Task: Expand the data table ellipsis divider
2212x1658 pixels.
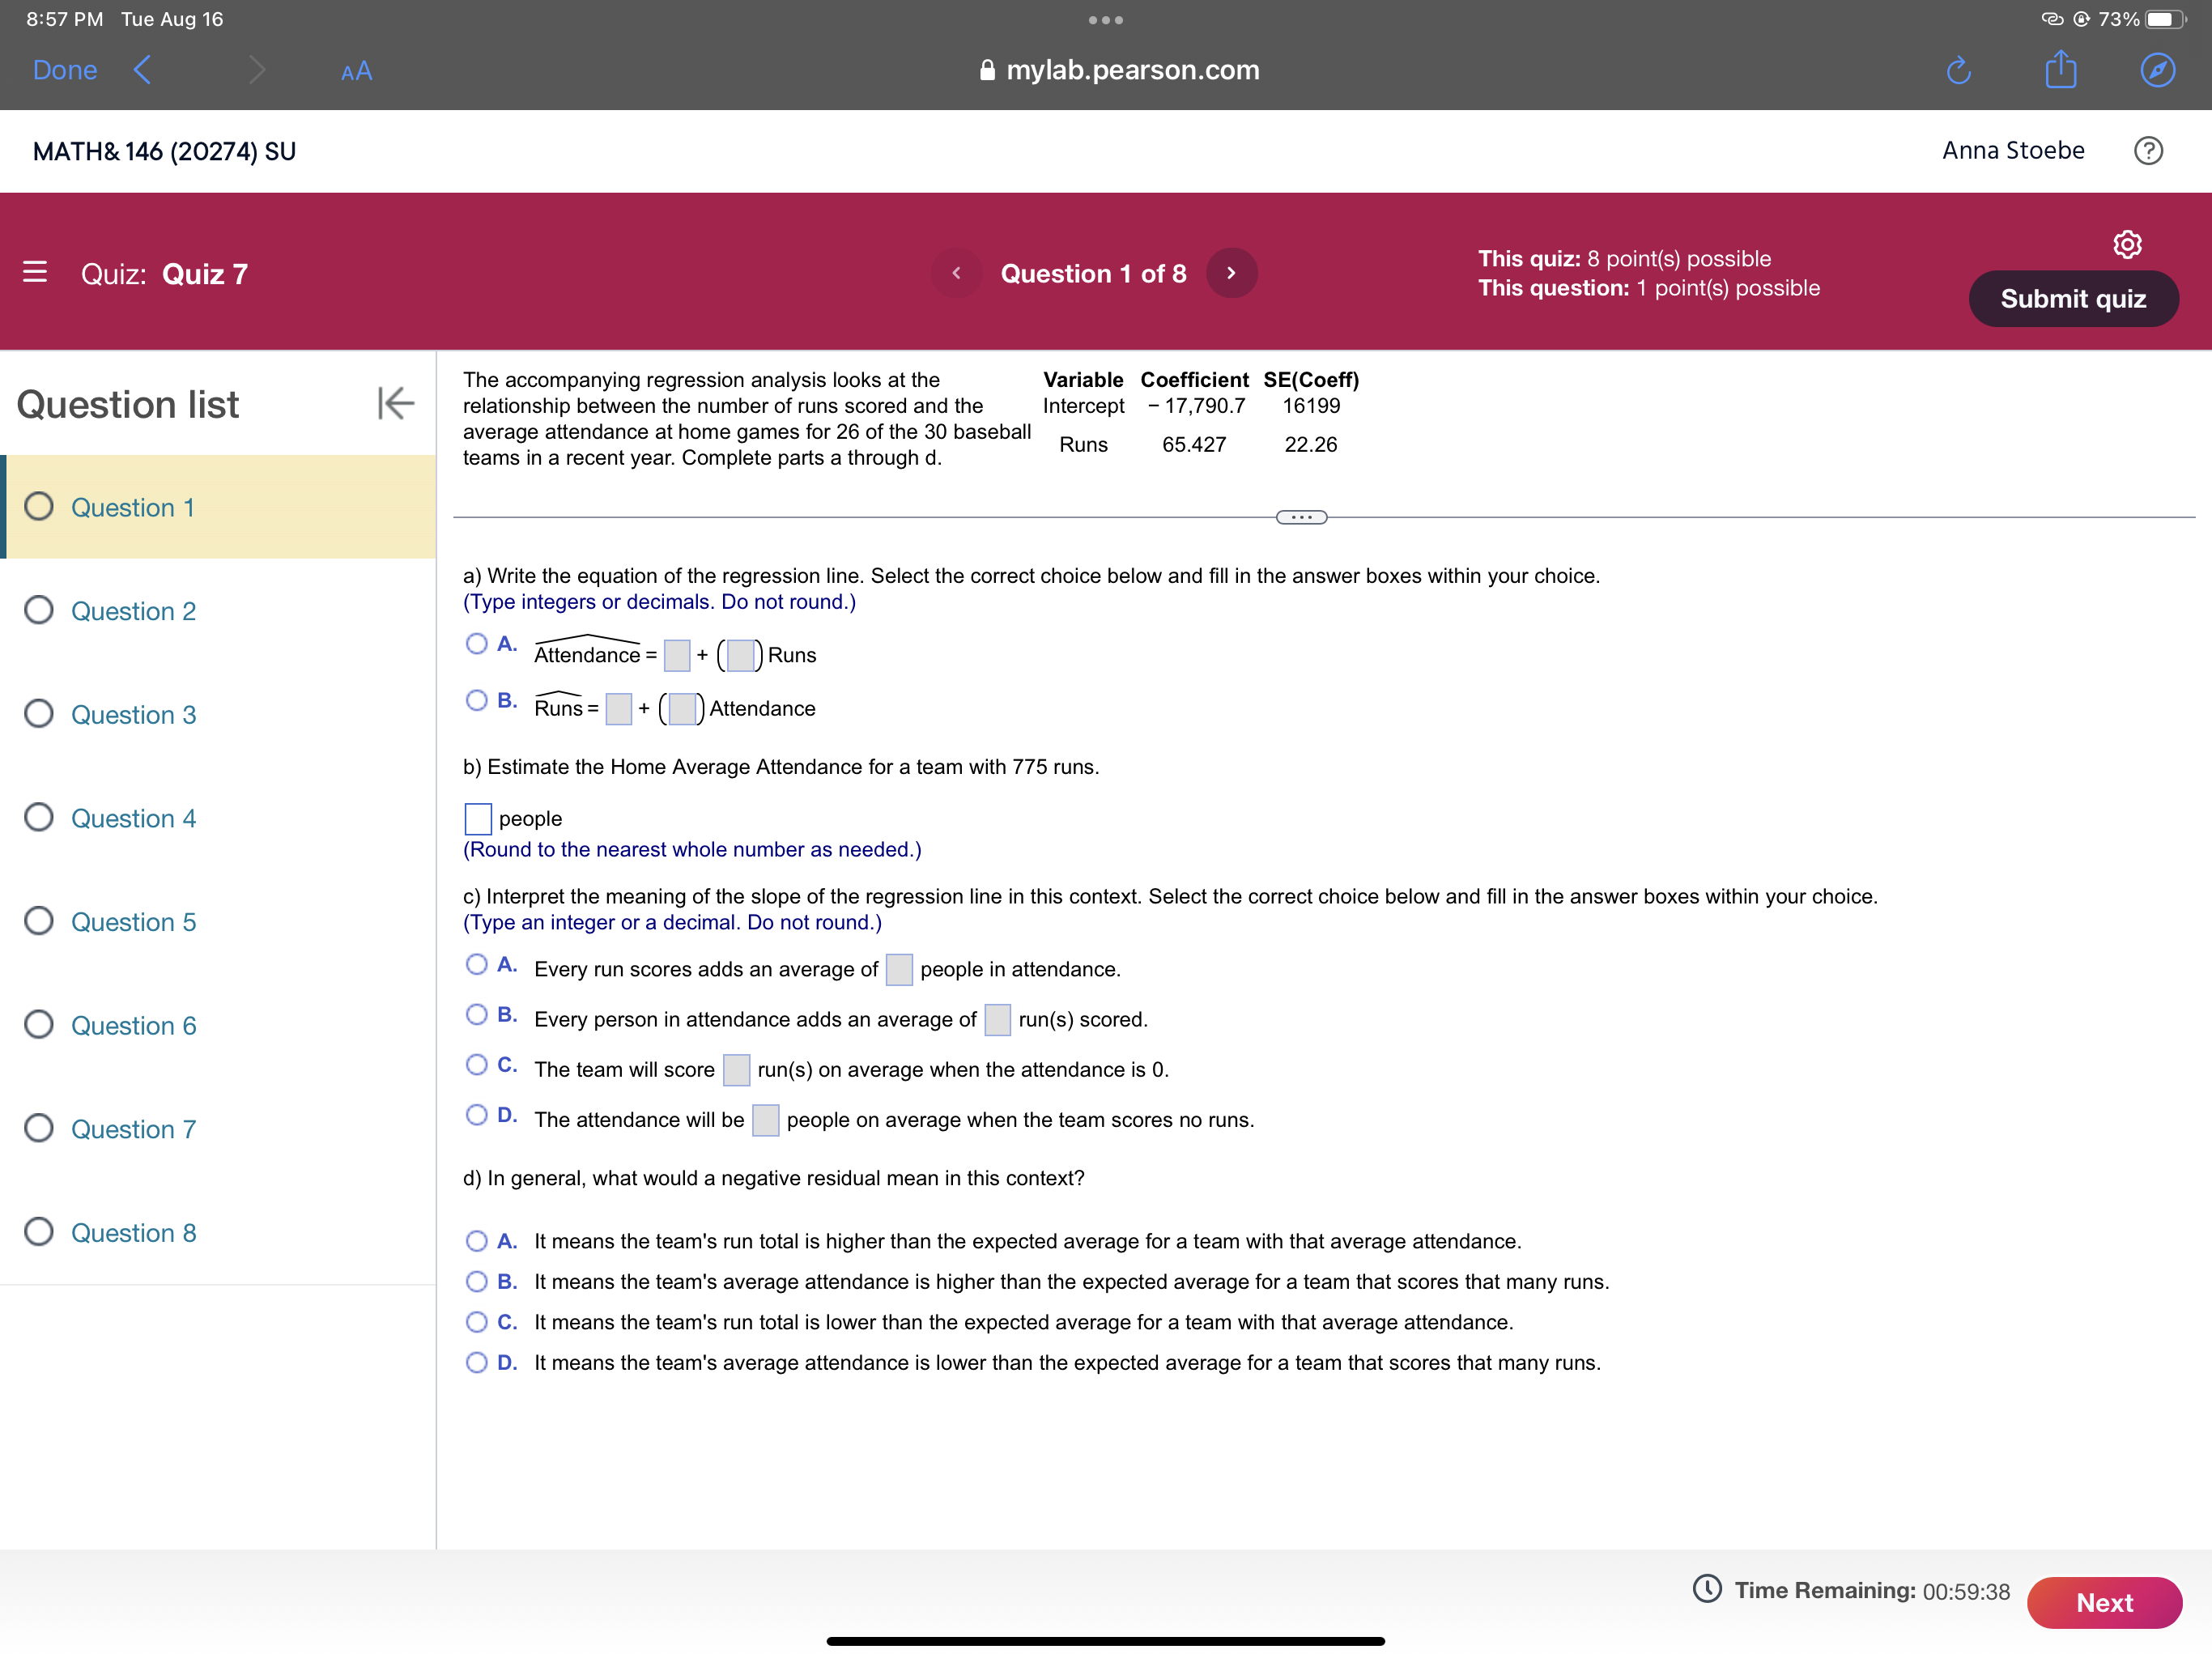Action: tap(1301, 517)
